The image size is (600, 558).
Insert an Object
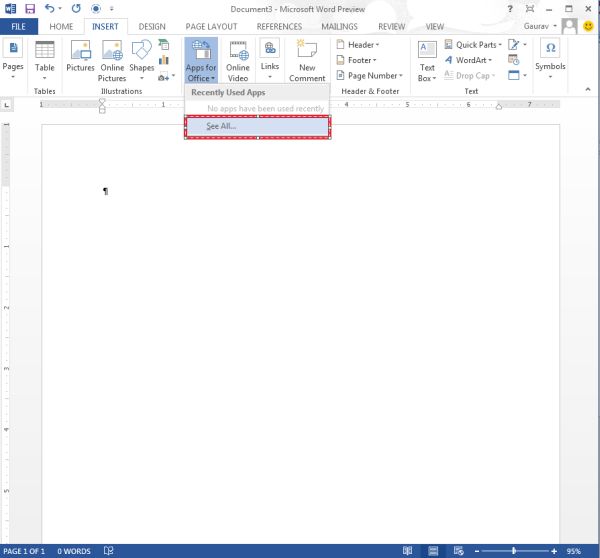click(x=517, y=75)
